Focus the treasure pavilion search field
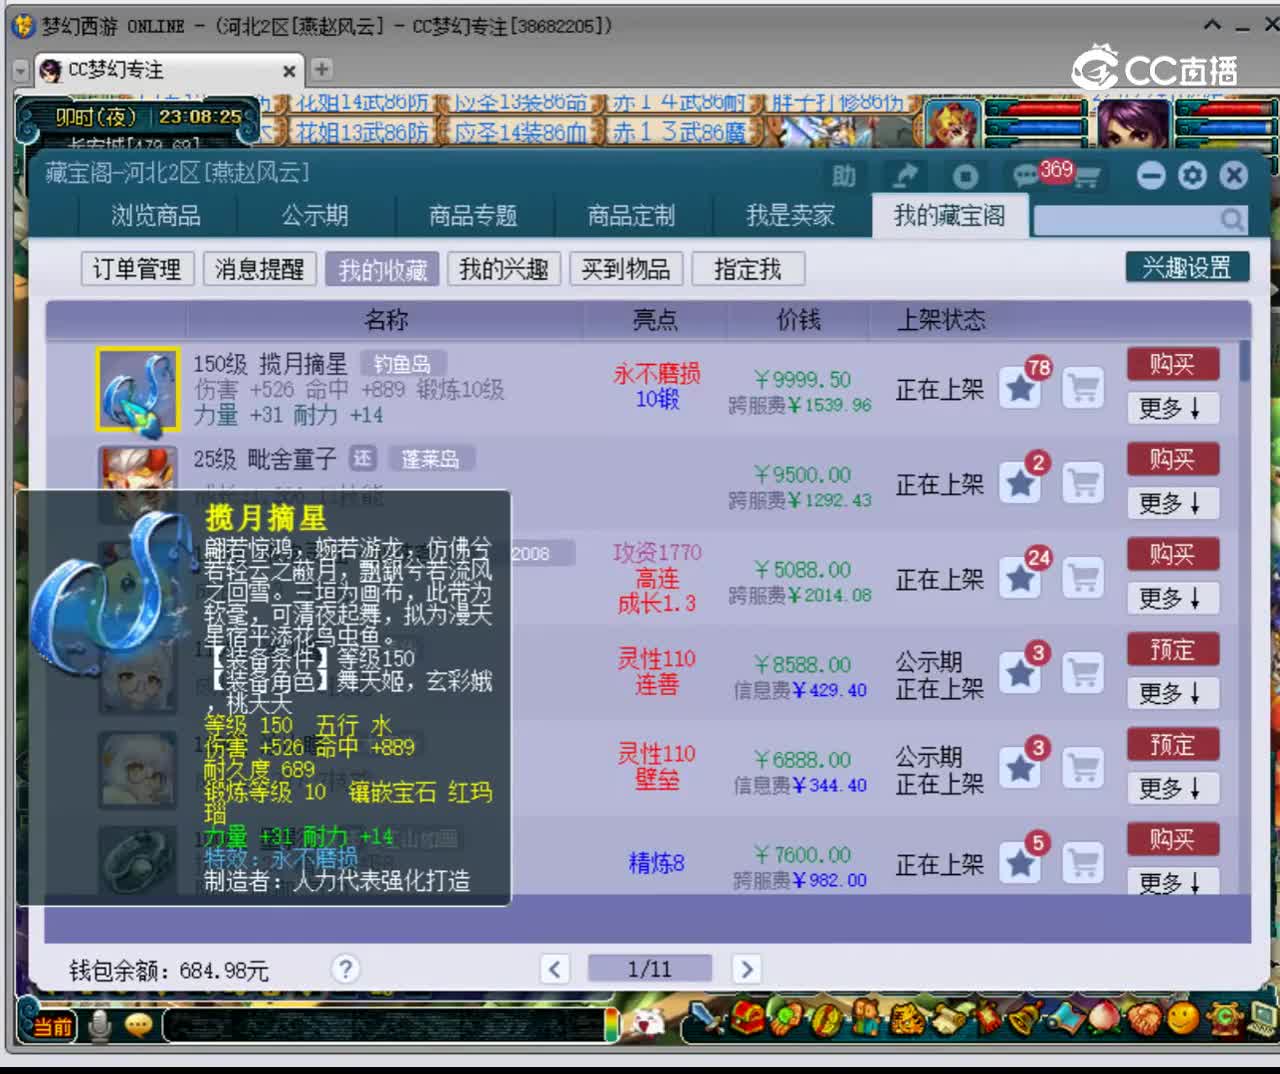 coord(1127,219)
